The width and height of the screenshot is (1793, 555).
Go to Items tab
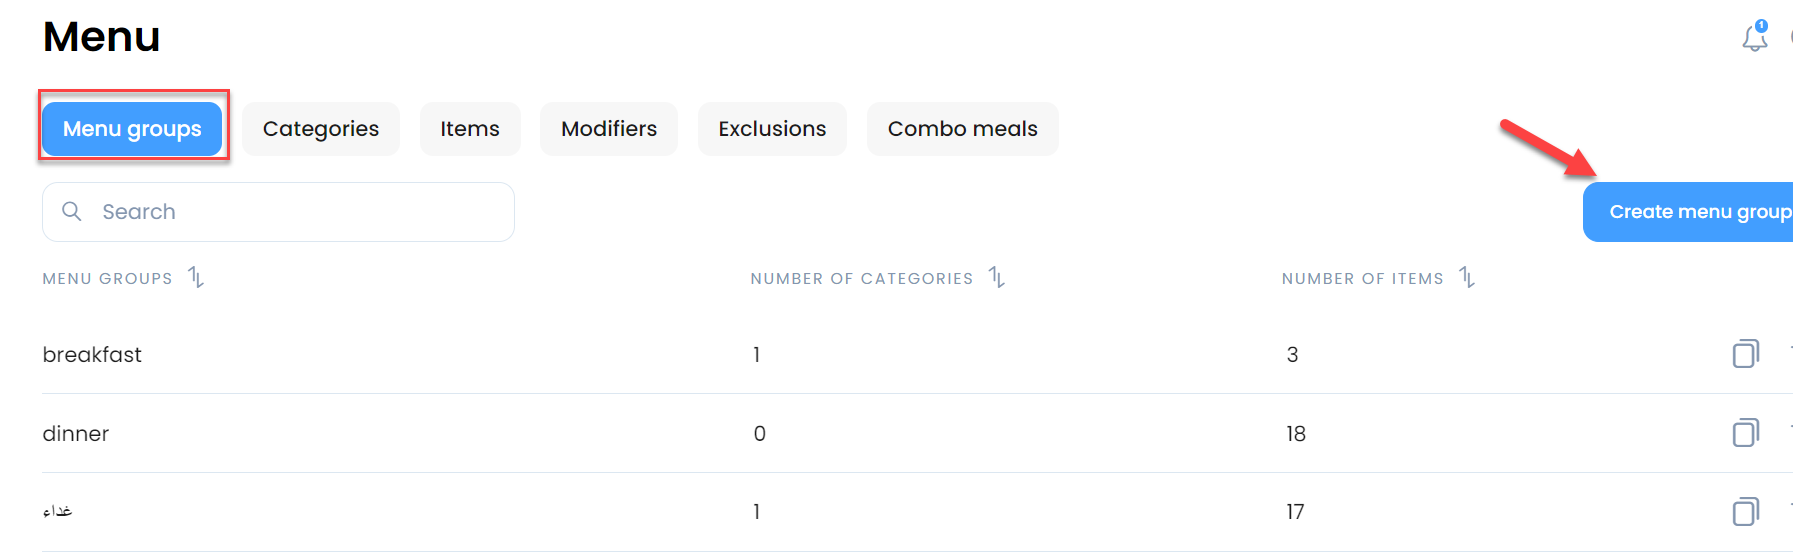point(469,129)
